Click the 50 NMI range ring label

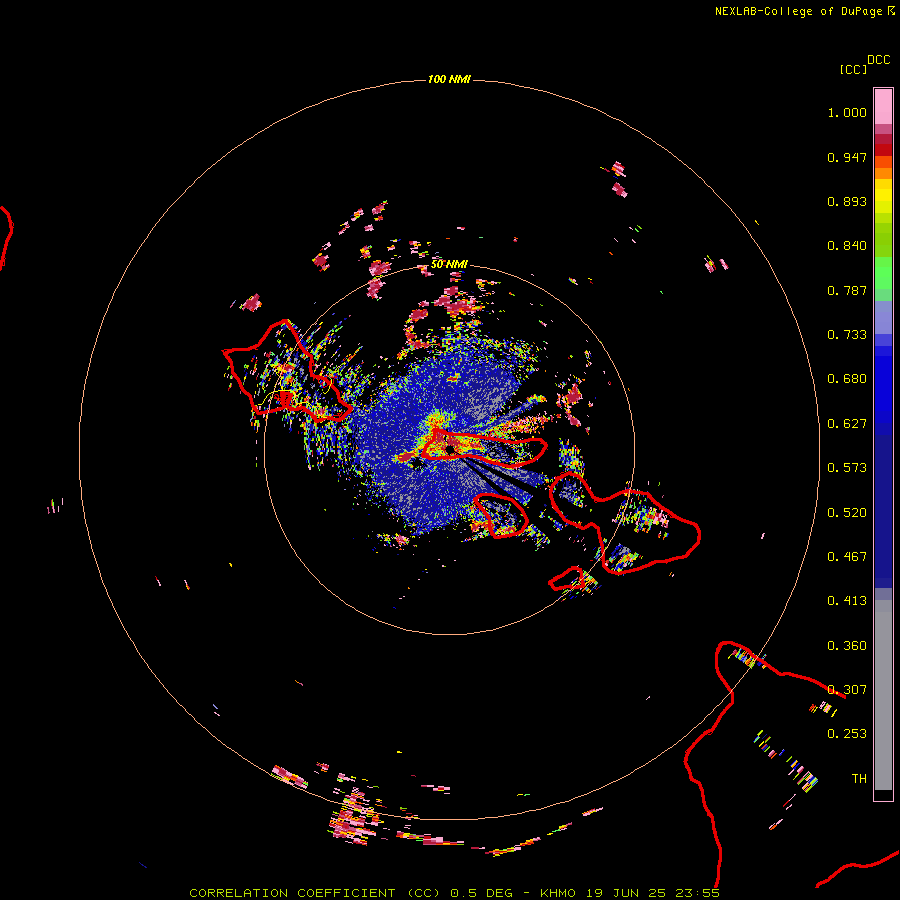449,265
